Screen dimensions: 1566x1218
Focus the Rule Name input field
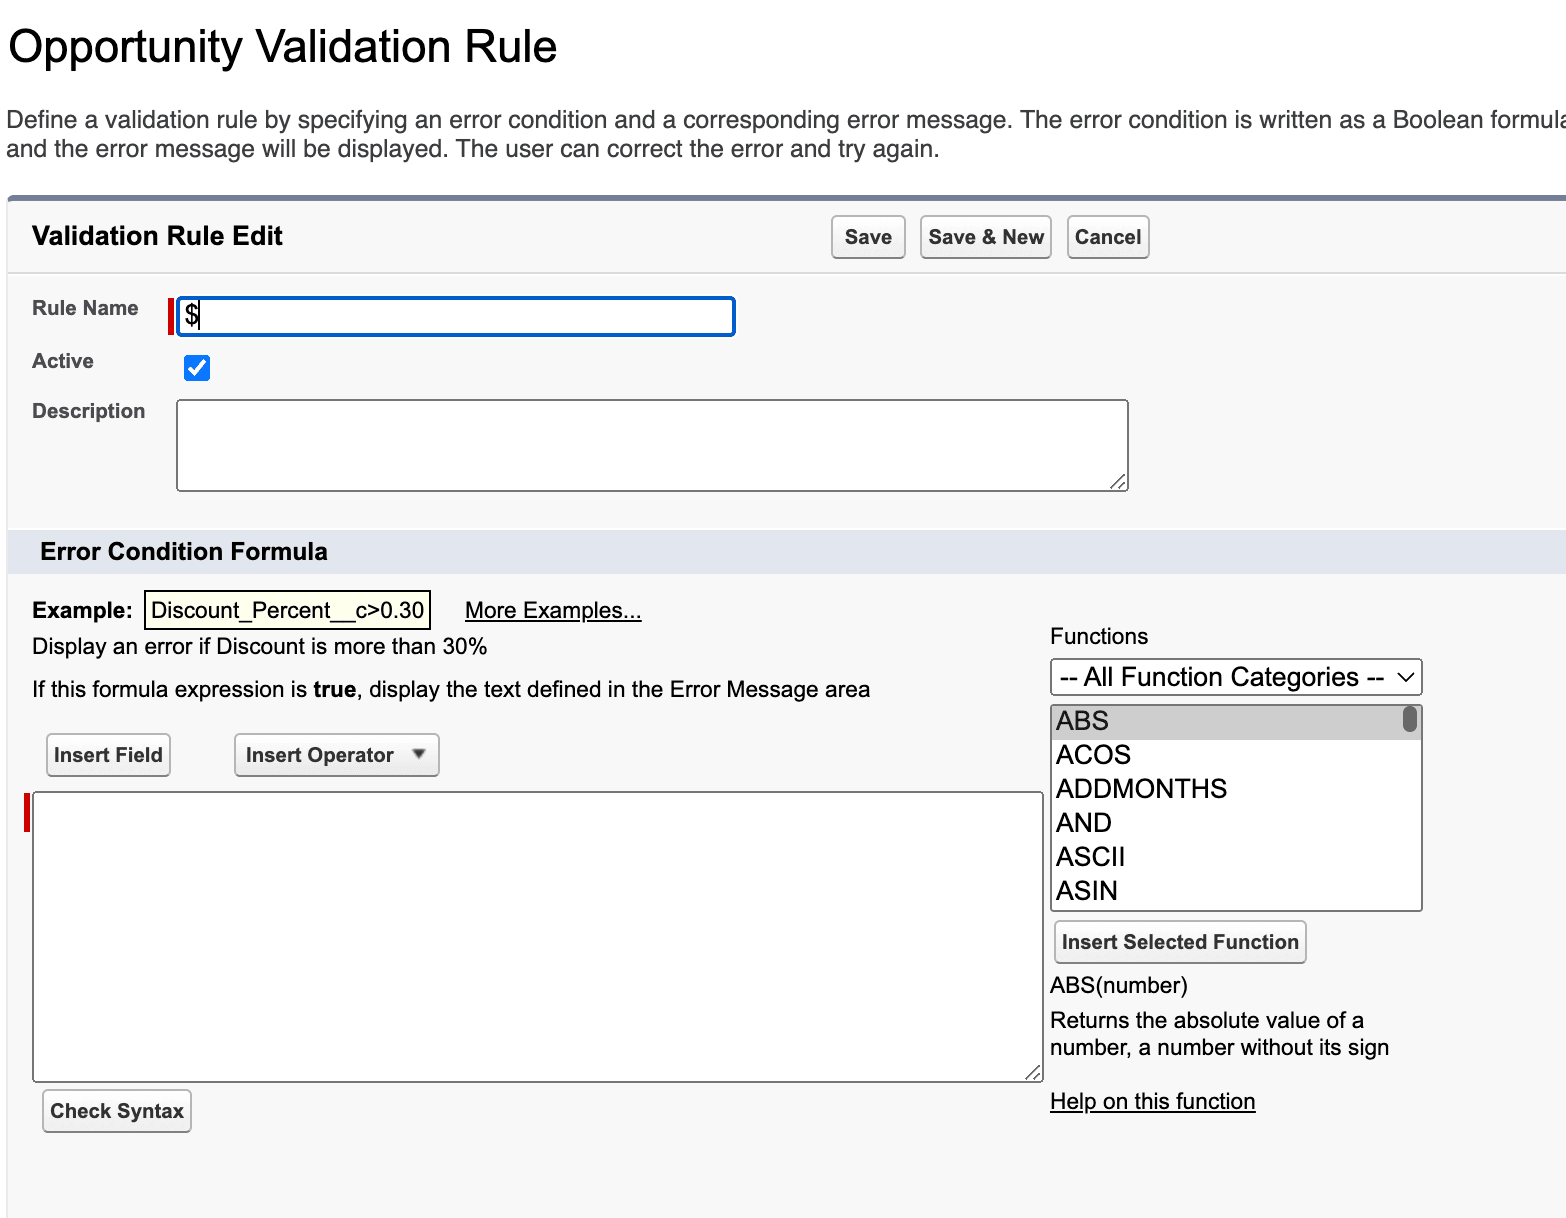point(456,316)
